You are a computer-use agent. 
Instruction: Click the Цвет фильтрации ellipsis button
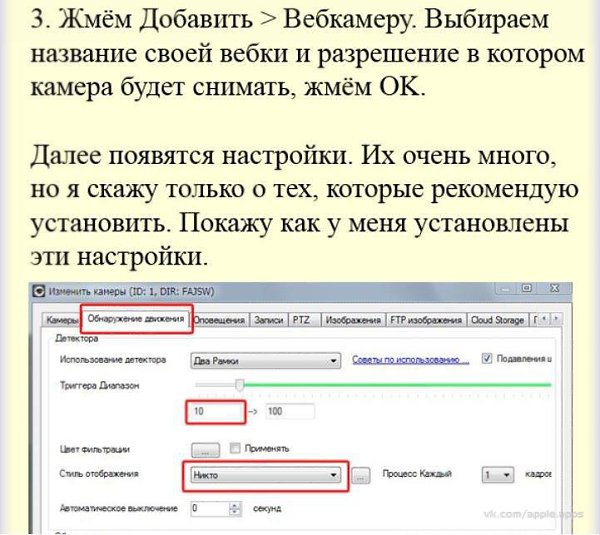pos(204,449)
